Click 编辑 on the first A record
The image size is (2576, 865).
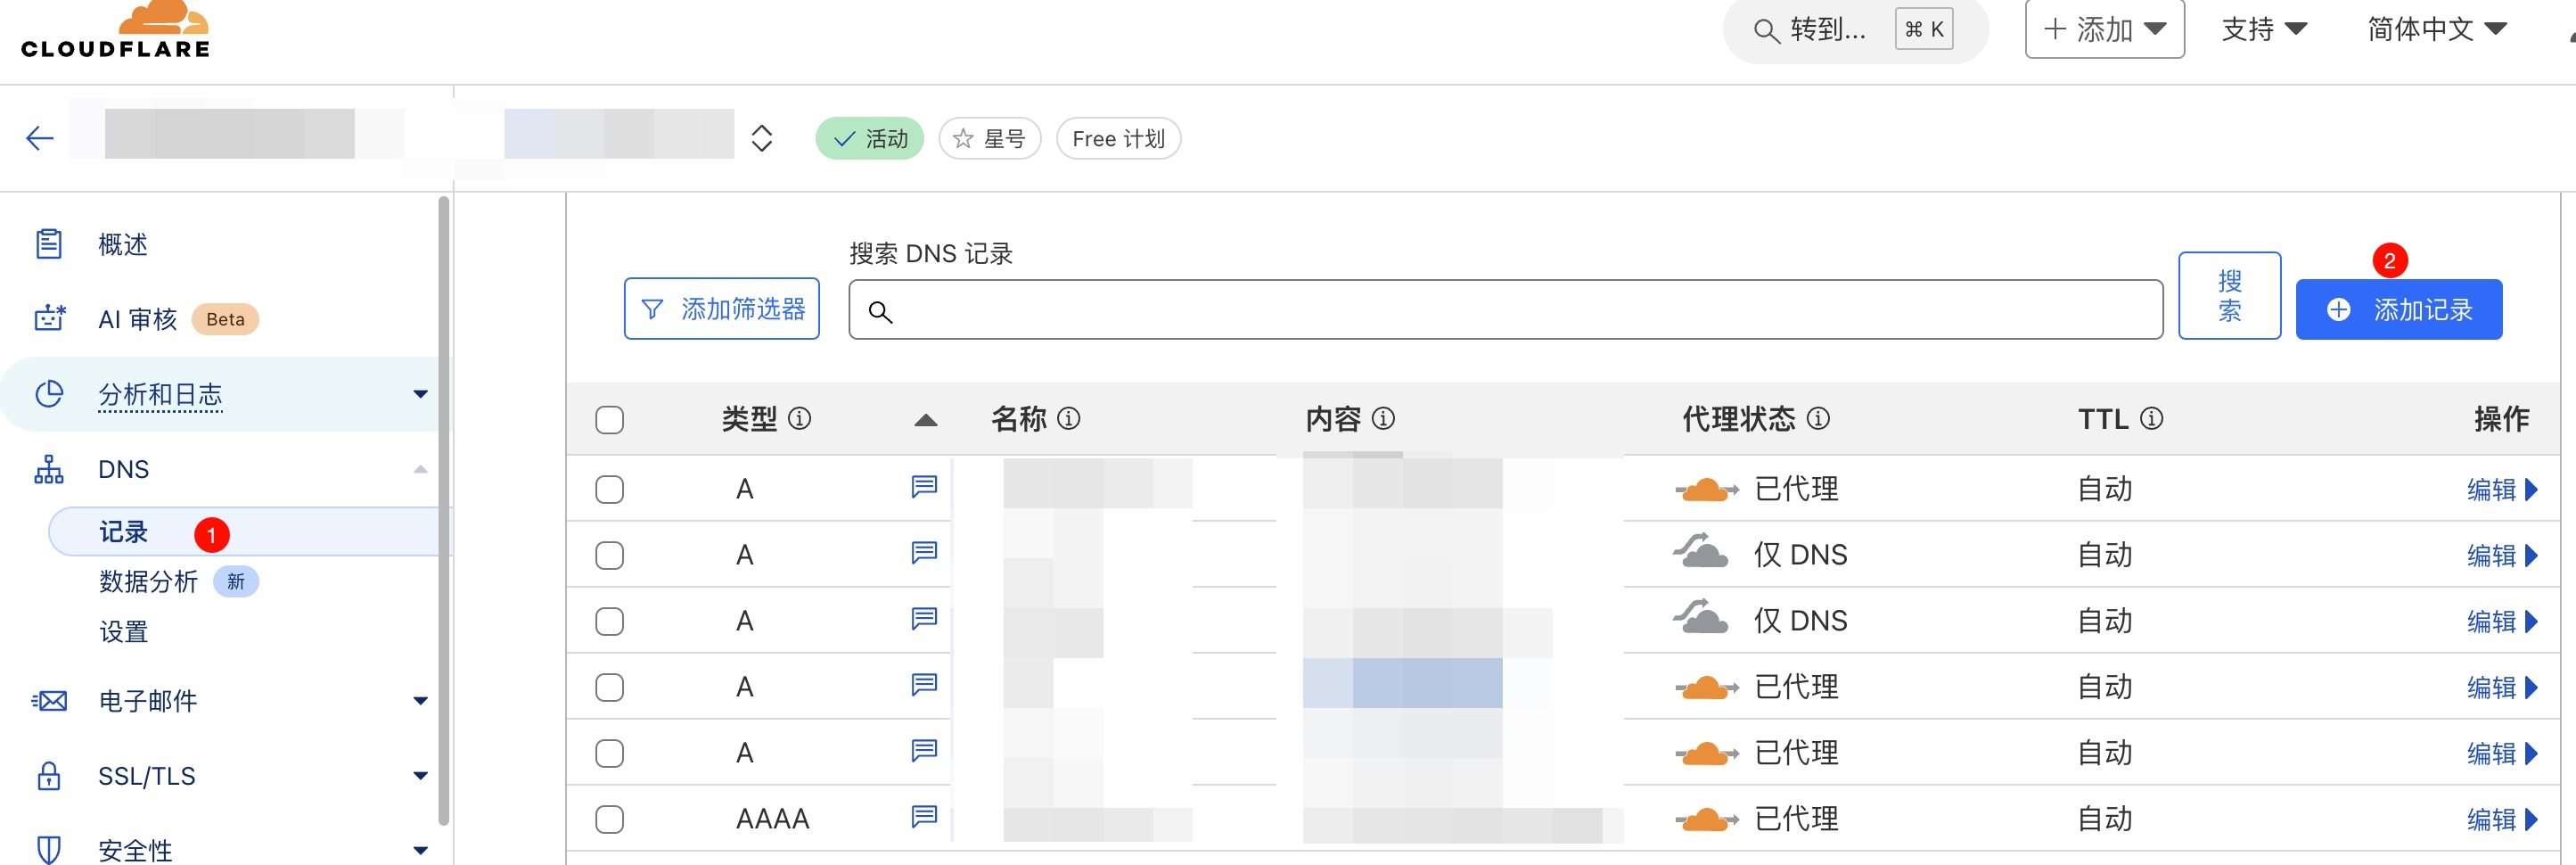[x=2501, y=489]
